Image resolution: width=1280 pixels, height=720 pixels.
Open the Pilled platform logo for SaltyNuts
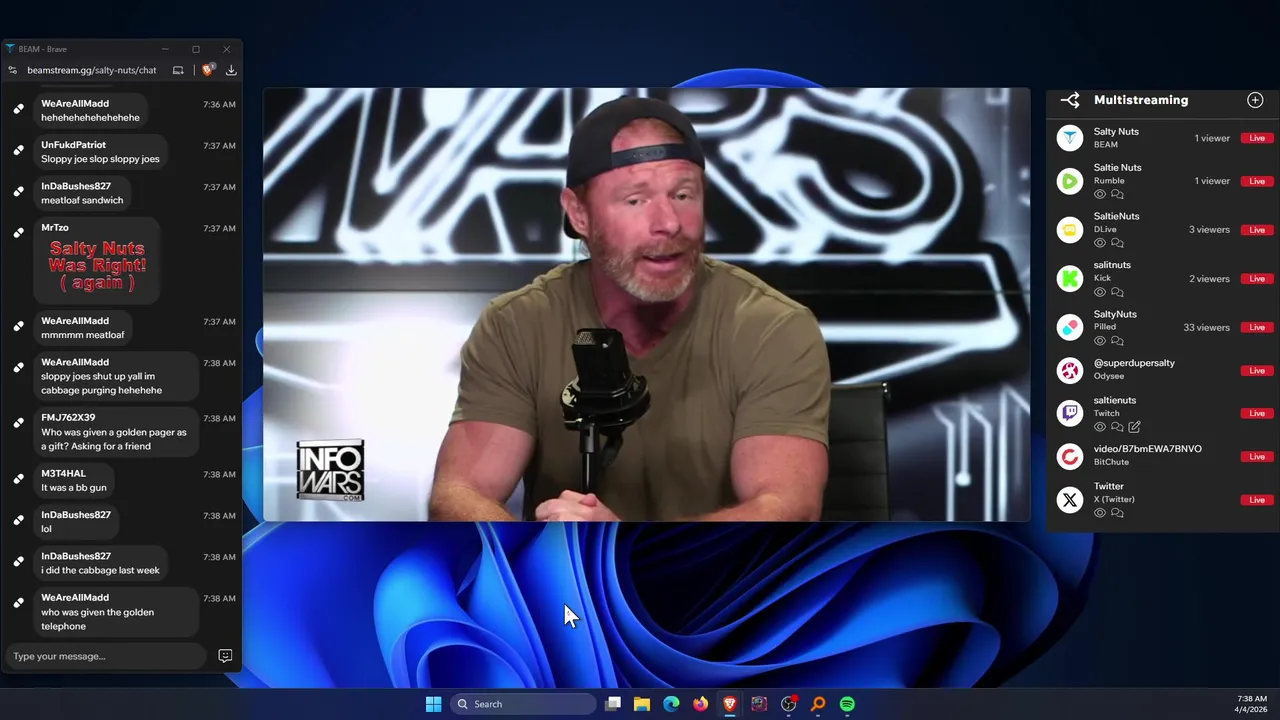[x=1070, y=327]
